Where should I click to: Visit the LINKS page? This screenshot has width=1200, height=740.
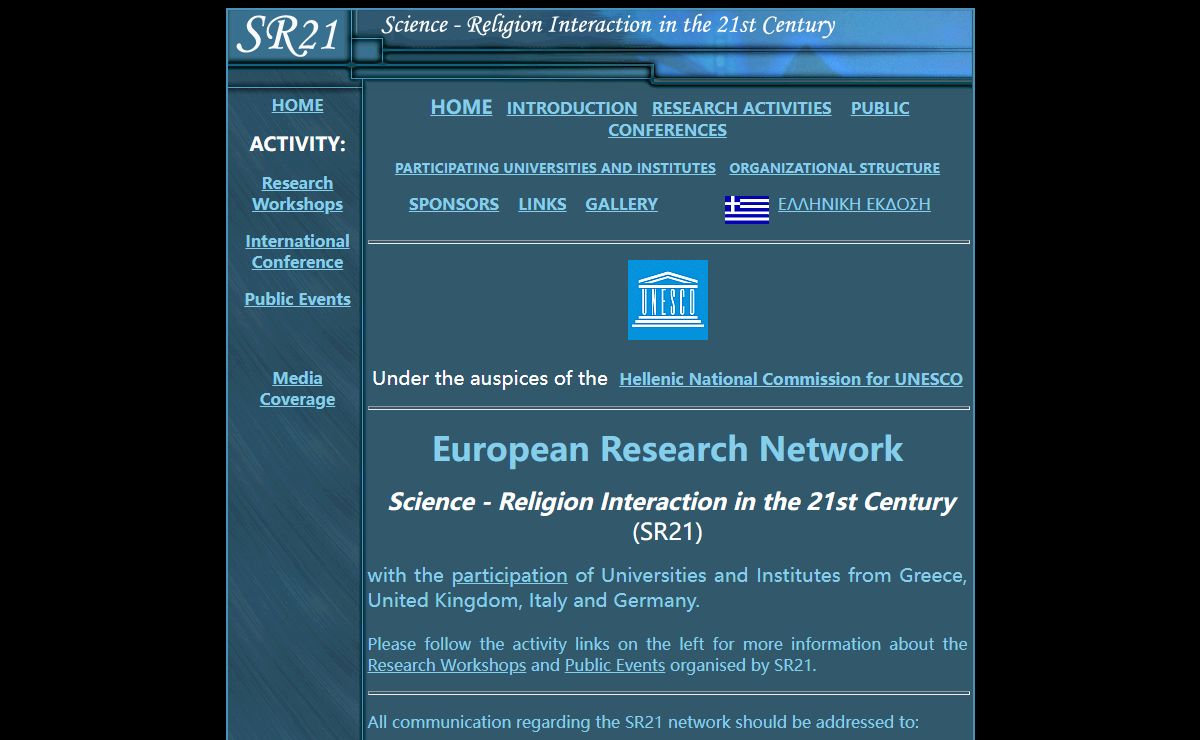(x=542, y=204)
